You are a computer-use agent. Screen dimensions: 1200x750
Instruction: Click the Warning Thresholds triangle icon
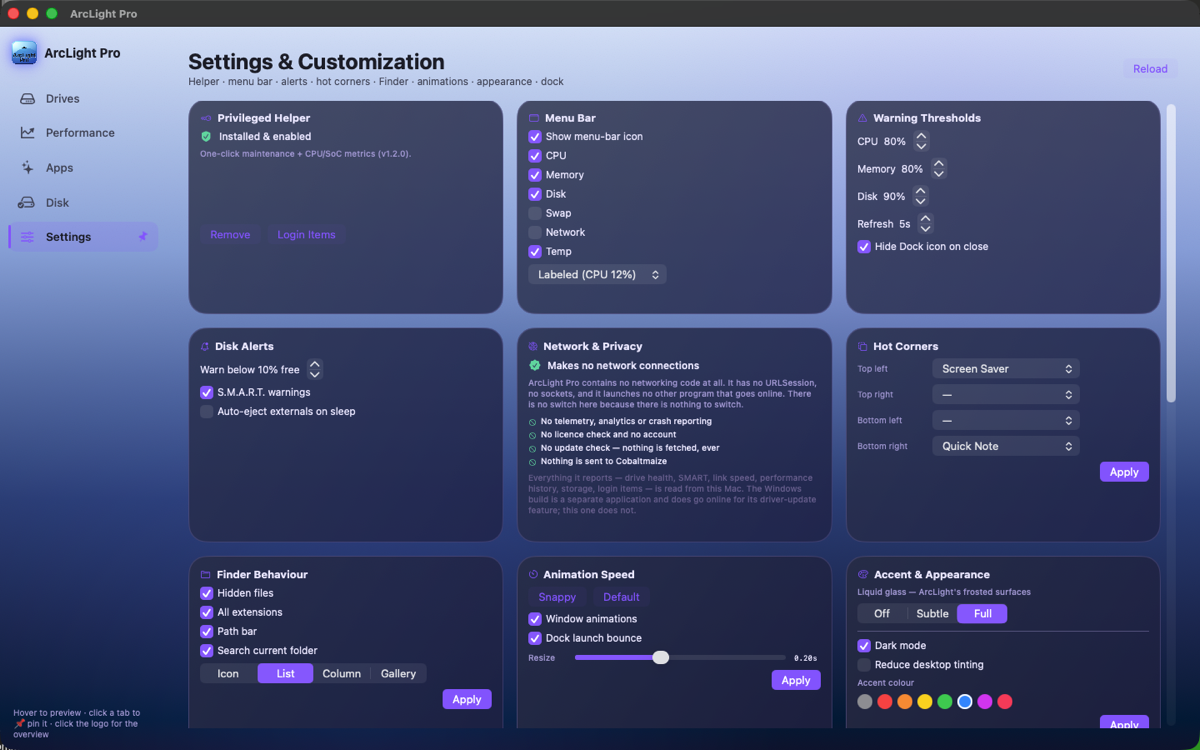coord(862,118)
